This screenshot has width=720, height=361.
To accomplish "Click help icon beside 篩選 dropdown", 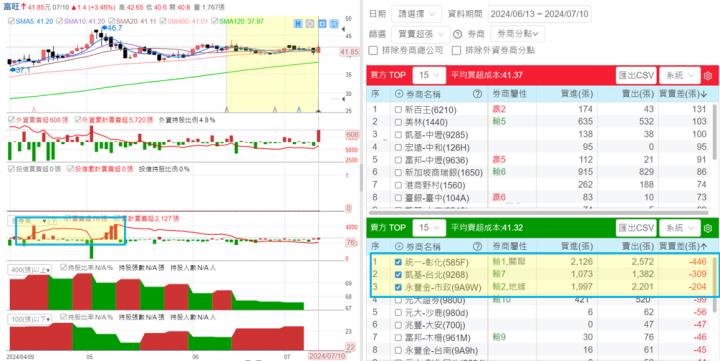I will tap(457, 34).
